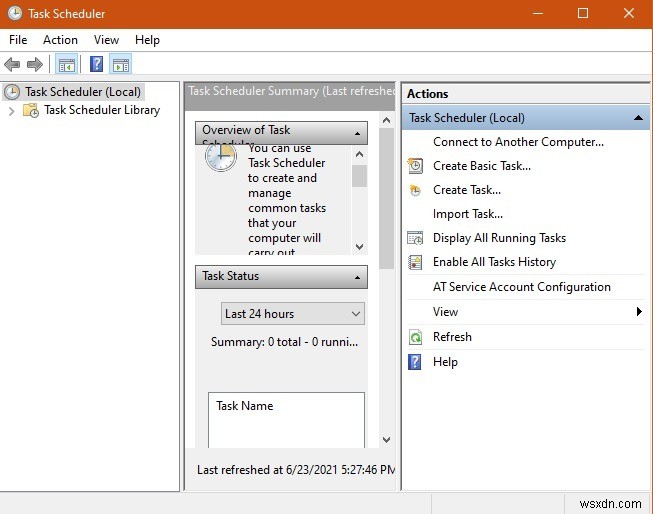
Task: Open the File menu
Action: click(x=18, y=40)
